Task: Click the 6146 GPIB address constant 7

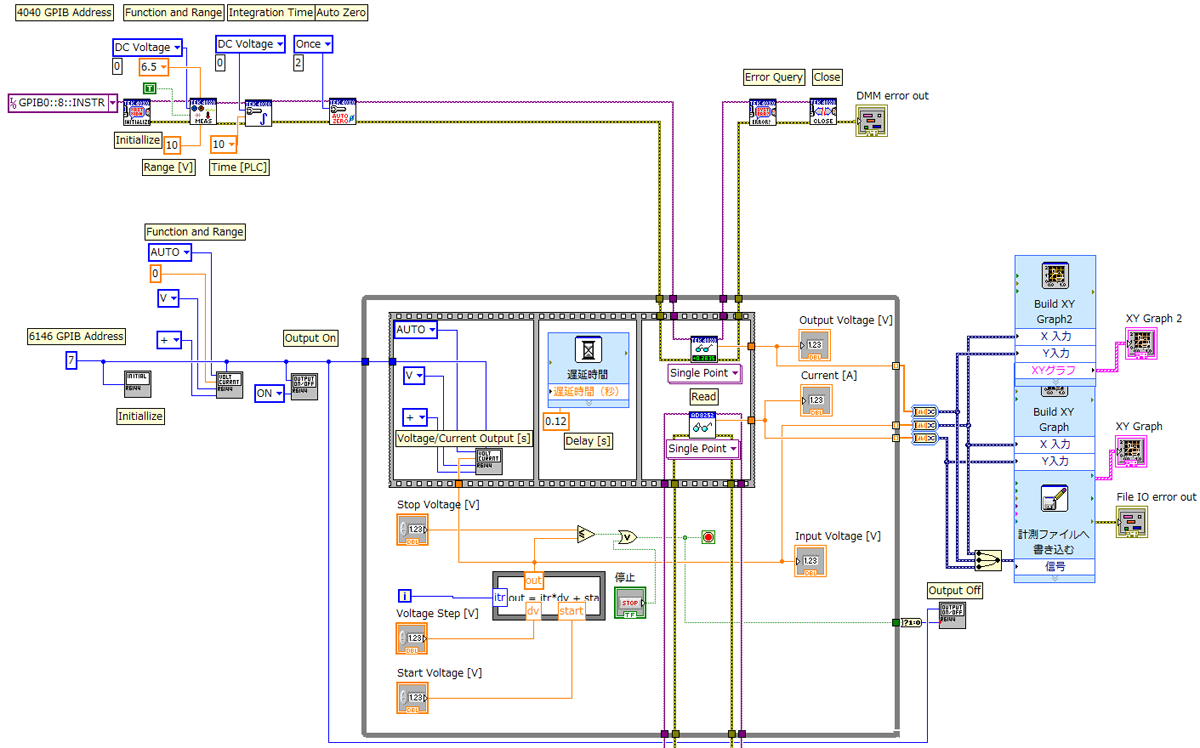Action: 71,361
